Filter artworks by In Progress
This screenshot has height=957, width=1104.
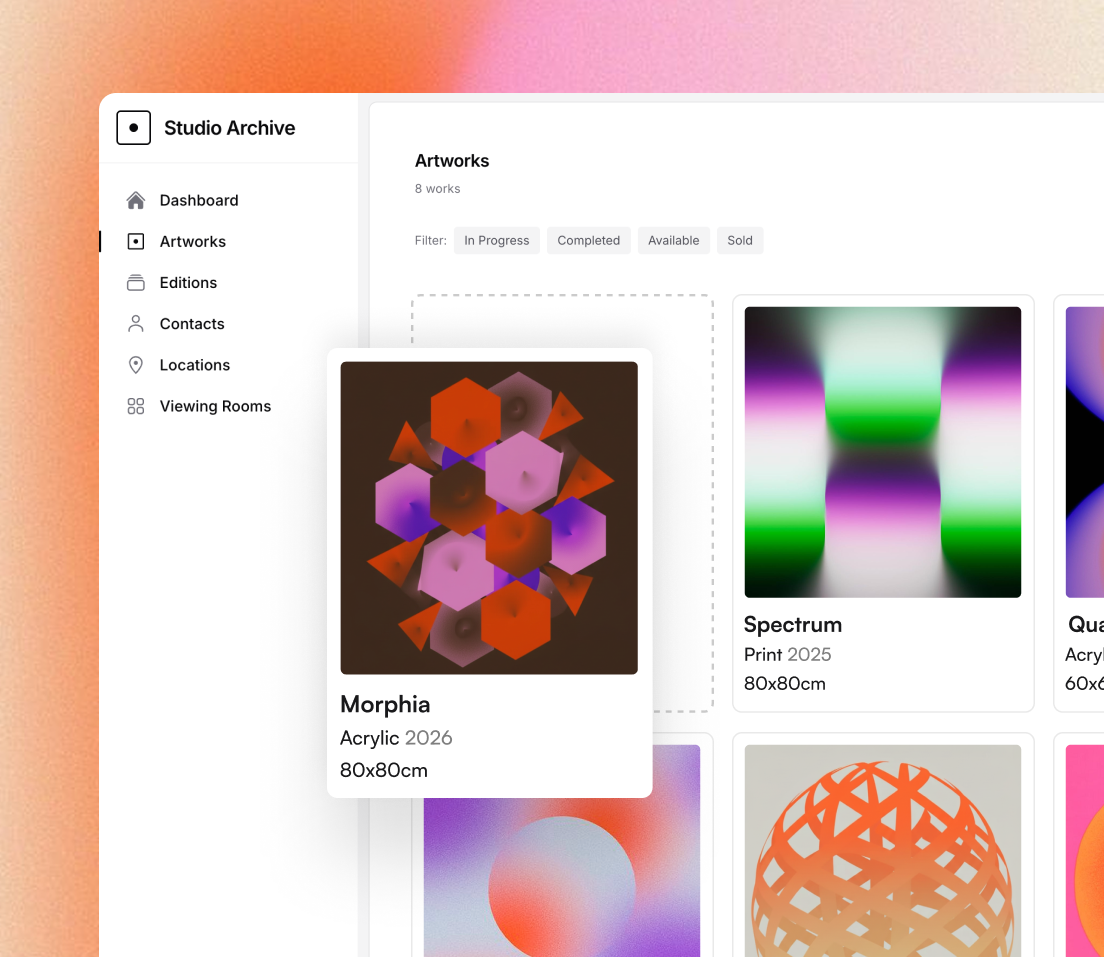[x=496, y=240]
